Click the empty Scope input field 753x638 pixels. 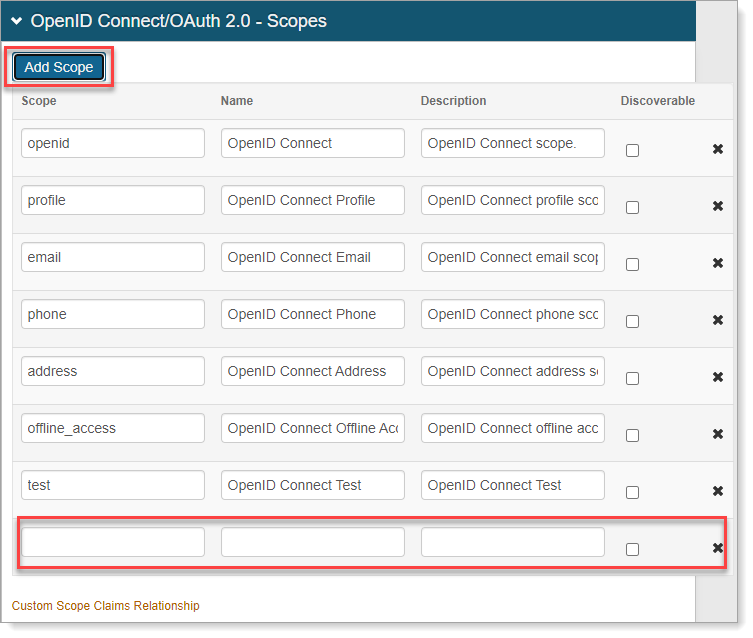113,542
